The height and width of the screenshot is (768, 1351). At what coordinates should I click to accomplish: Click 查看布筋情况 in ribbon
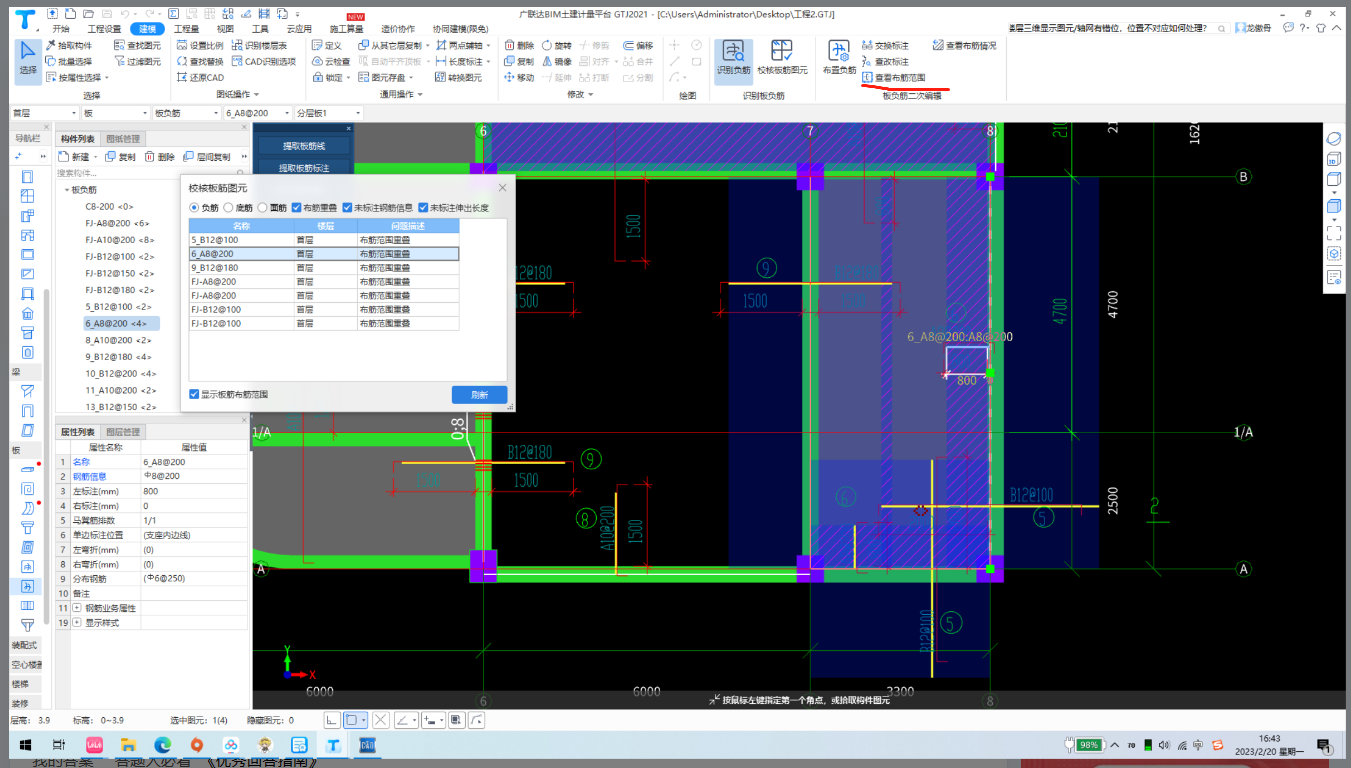964,46
